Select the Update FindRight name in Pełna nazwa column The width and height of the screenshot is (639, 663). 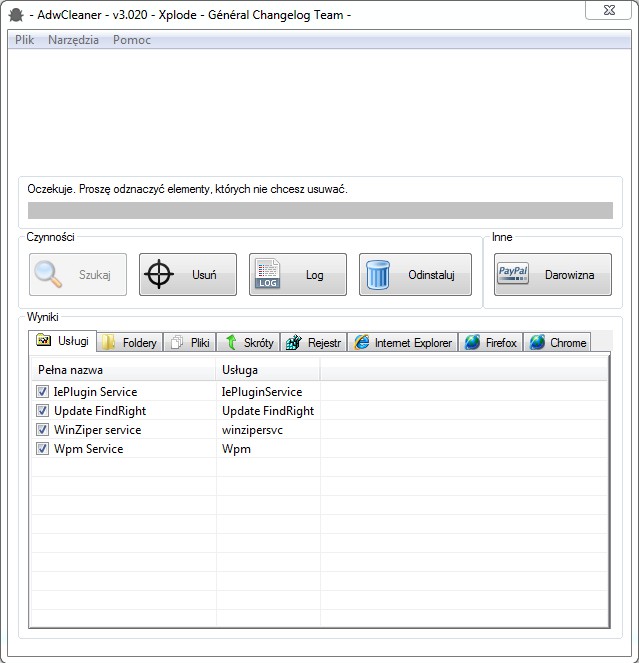pyautogui.click(x=100, y=411)
